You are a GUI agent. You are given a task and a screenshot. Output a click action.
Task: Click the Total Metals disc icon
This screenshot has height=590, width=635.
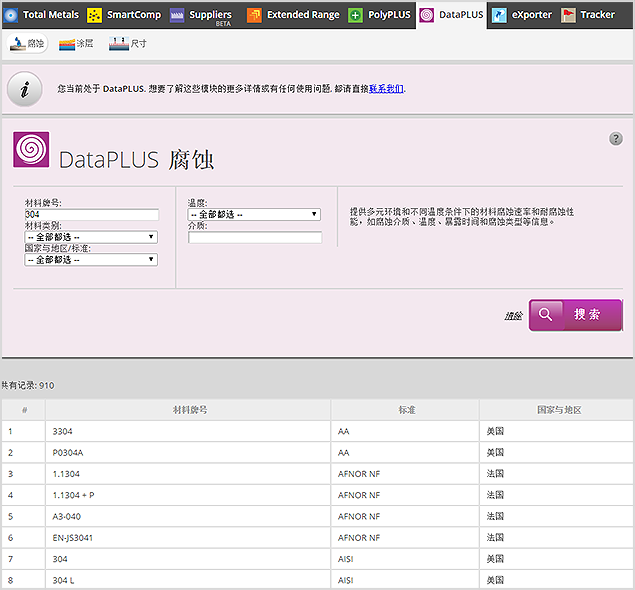(11, 15)
